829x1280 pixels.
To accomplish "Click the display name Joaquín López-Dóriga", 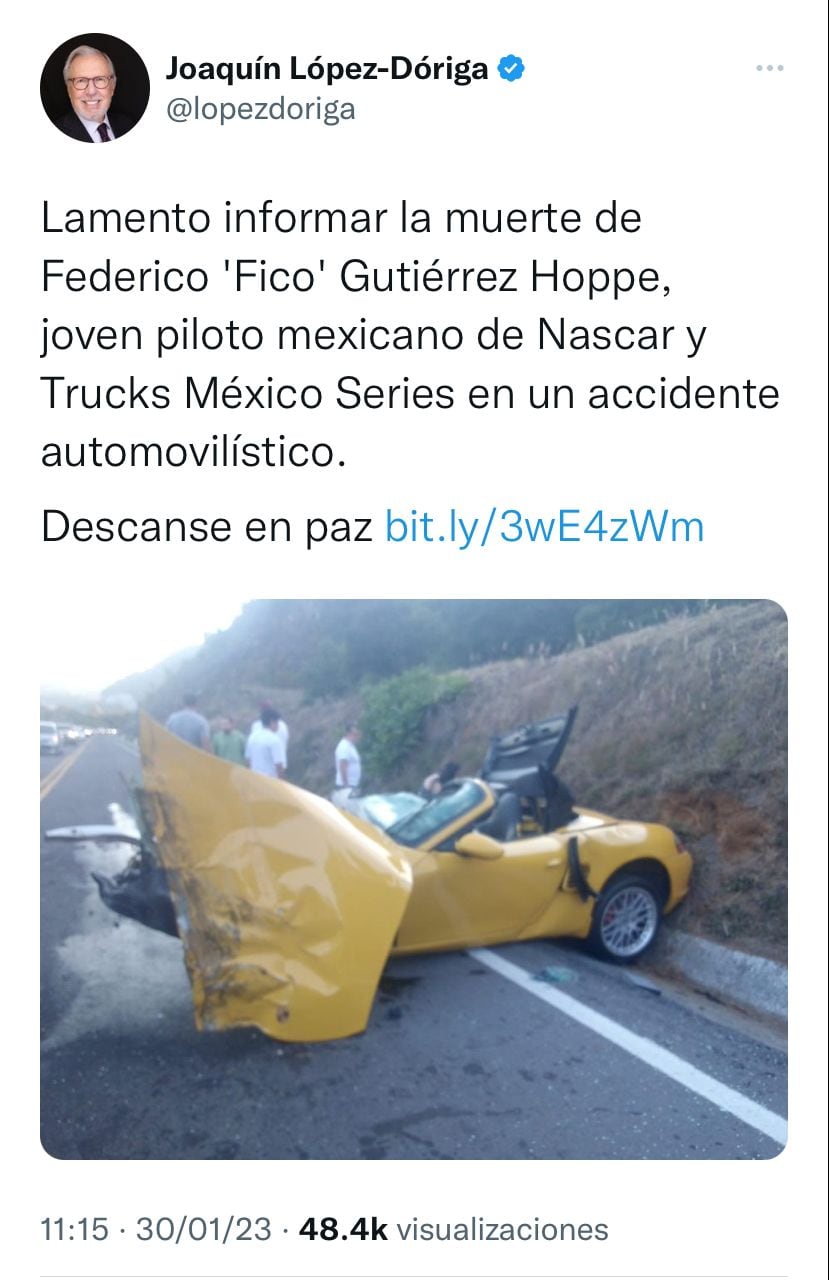I will 327,69.
